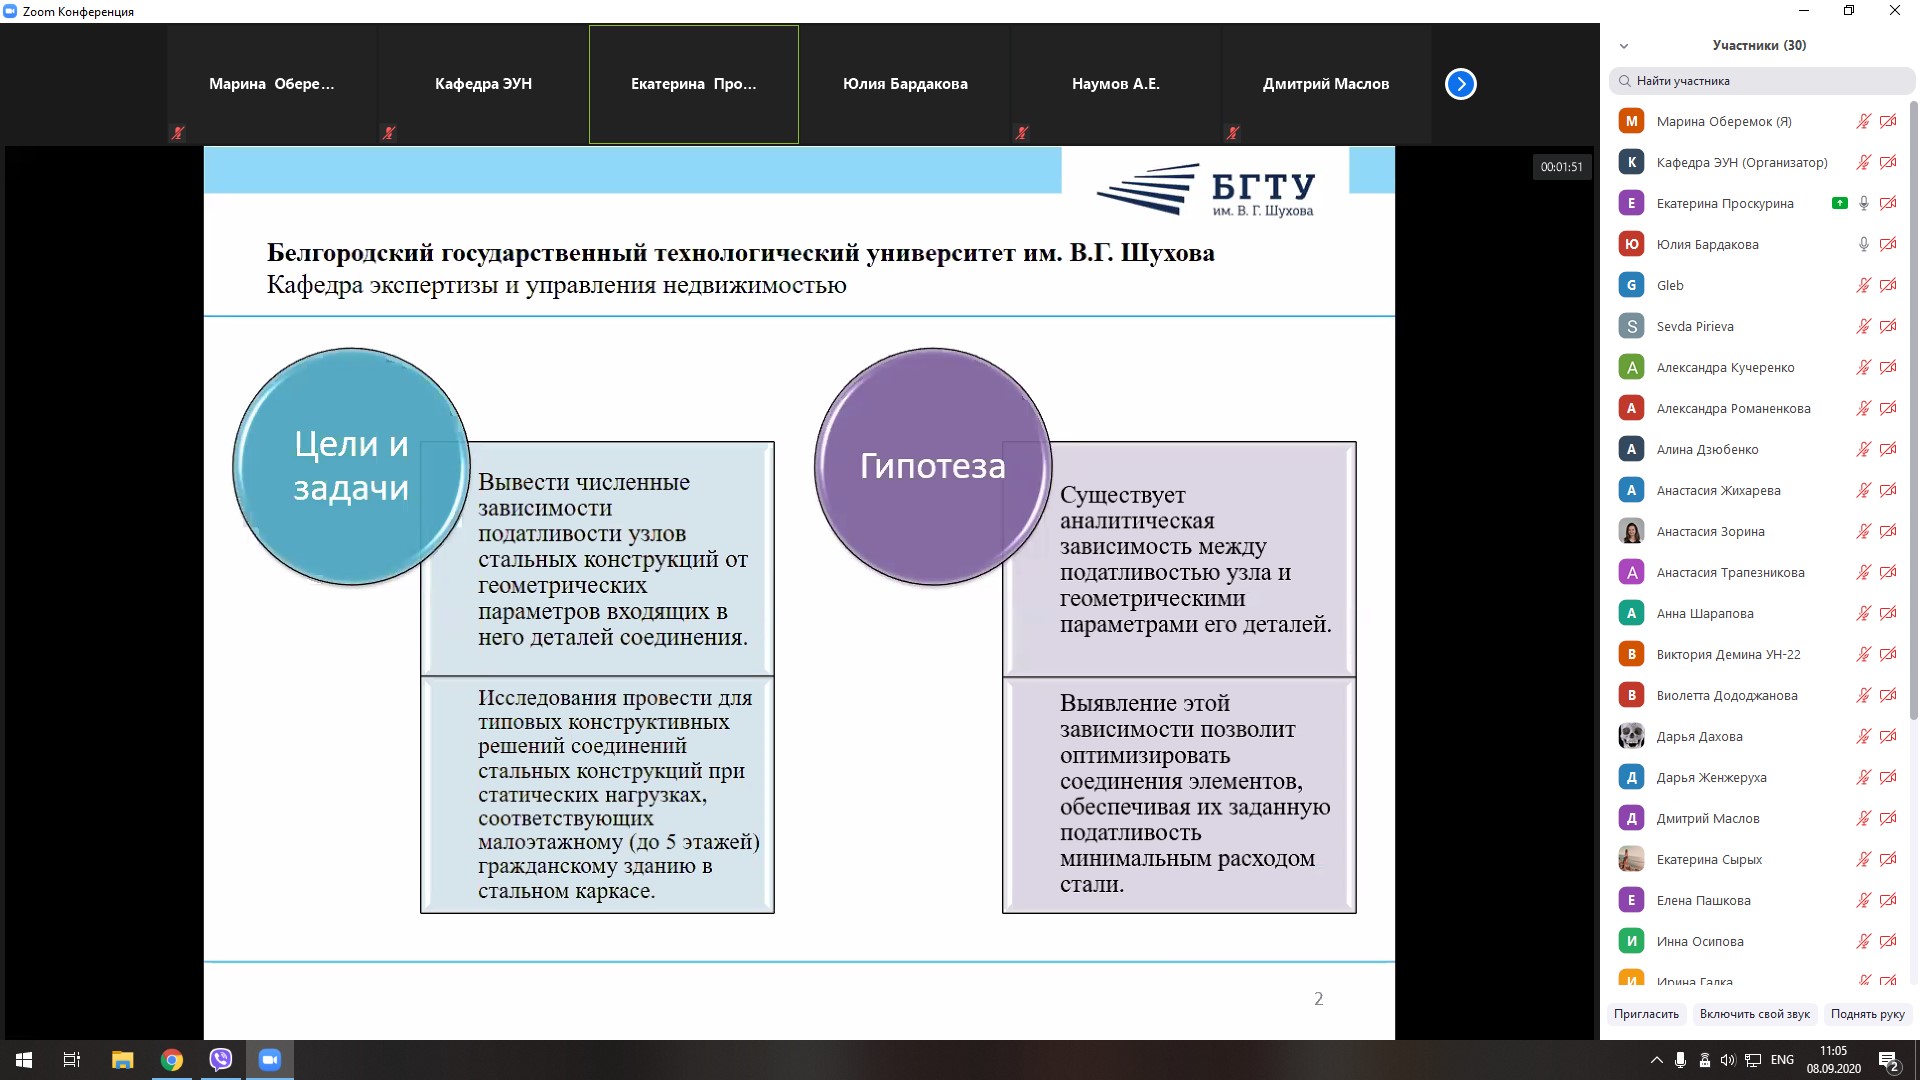Select Дмитрий Маслов video tile
Image resolution: width=1920 pixels, height=1080 pixels.
click(x=1326, y=84)
